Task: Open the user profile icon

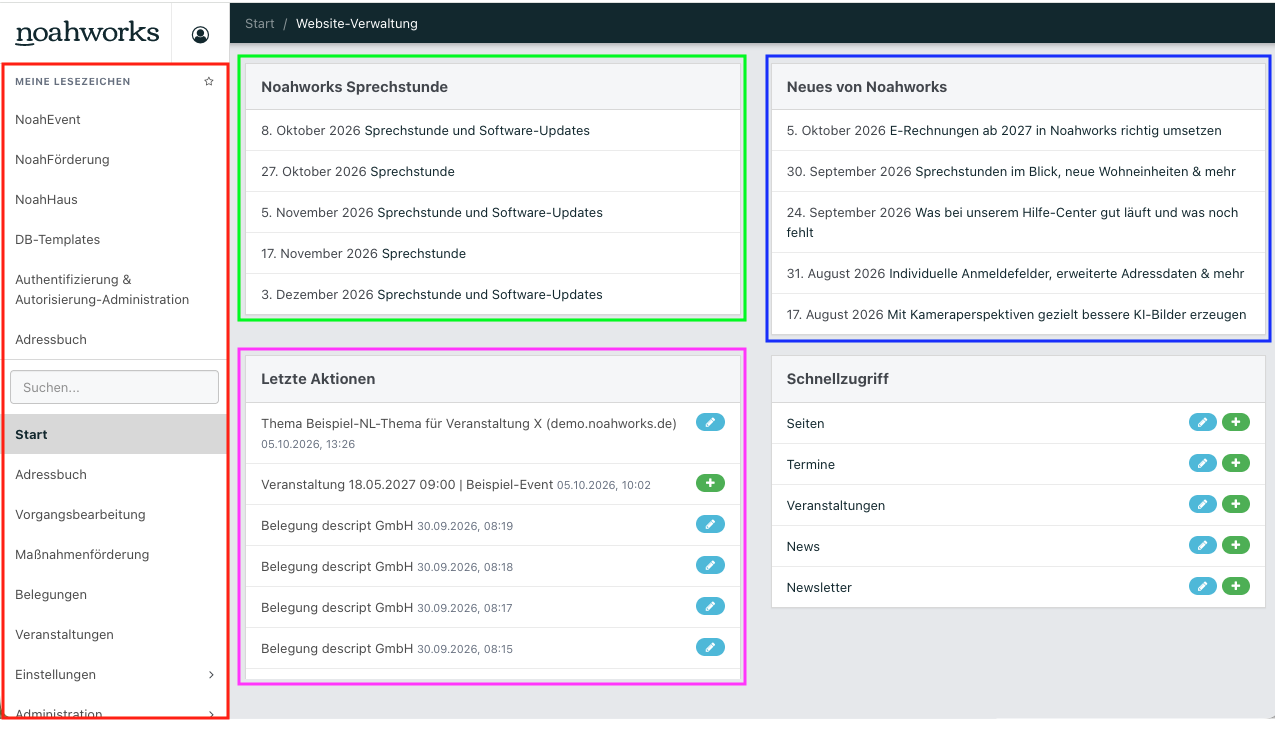Action: [200, 35]
